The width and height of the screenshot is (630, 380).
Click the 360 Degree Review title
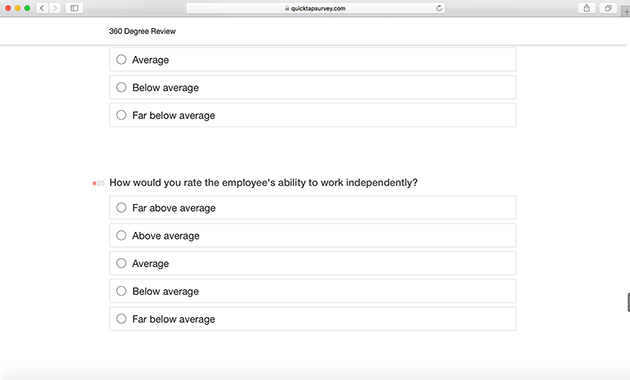pos(142,31)
